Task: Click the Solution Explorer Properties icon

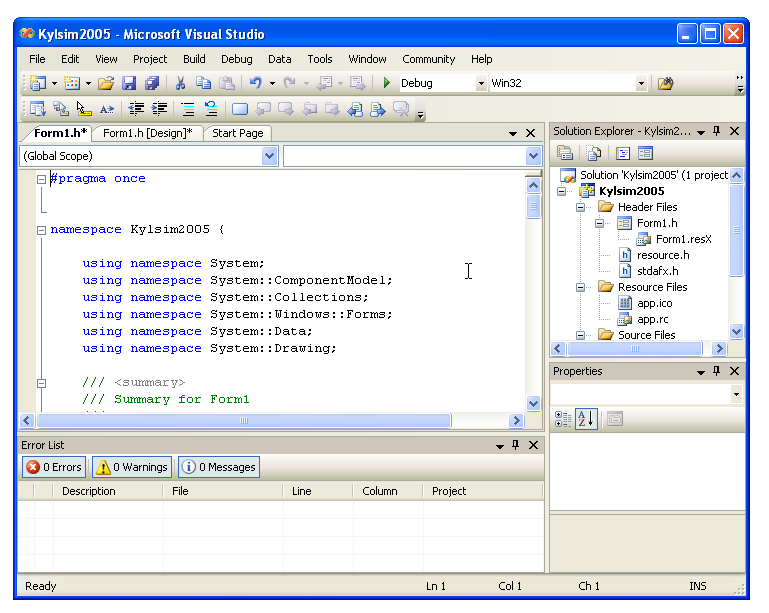Action: point(565,153)
